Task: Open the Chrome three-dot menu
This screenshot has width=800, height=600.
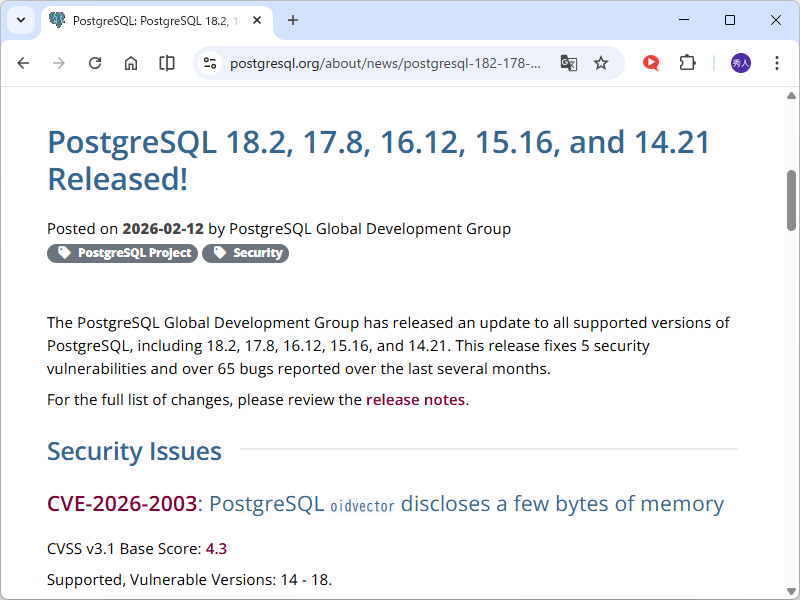Action: click(777, 62)
